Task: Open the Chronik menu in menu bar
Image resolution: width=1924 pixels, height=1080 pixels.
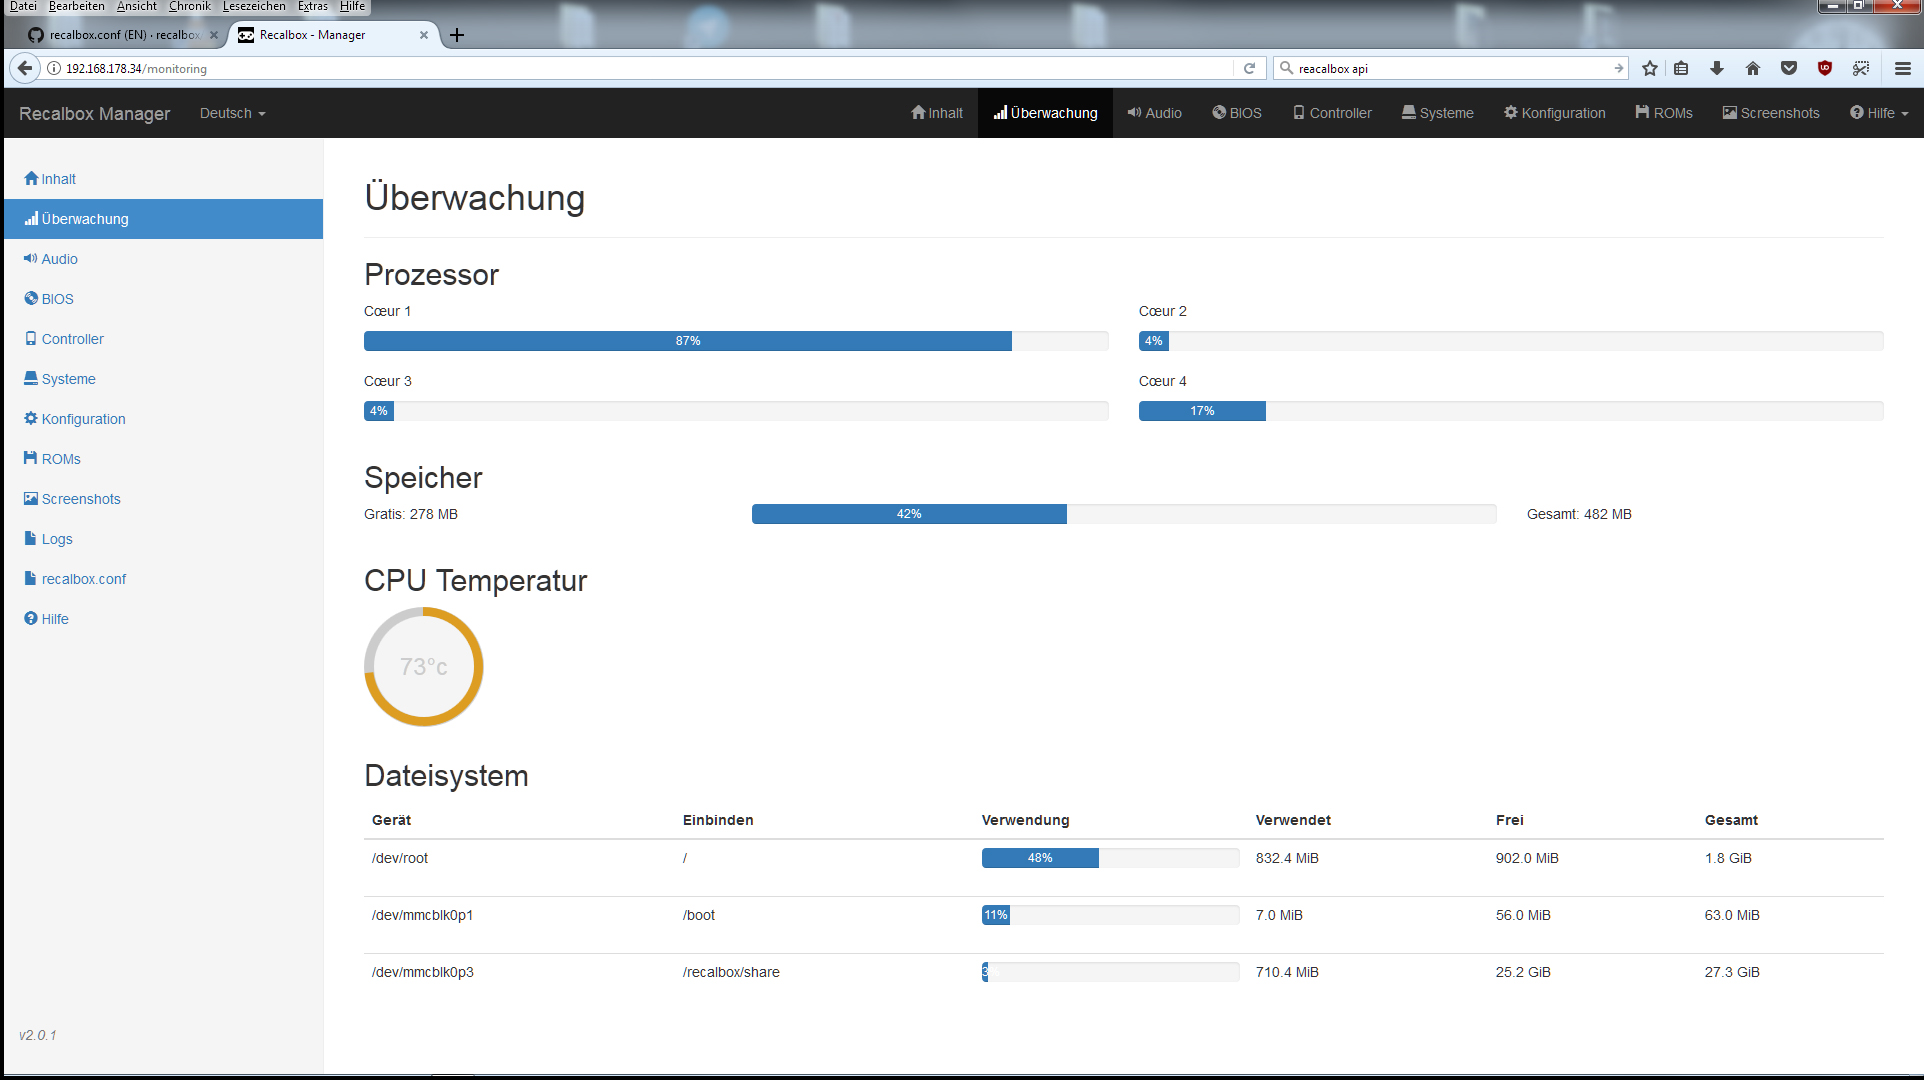Action: point(189,6)
